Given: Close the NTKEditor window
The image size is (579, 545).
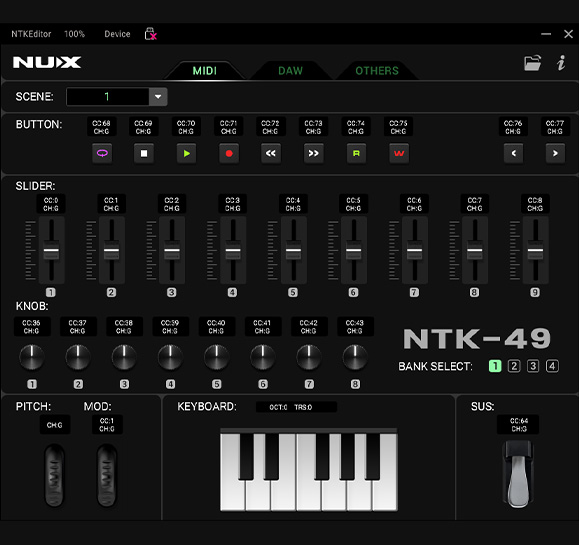Looking at the screenshot, I should [x=568, y=34].
